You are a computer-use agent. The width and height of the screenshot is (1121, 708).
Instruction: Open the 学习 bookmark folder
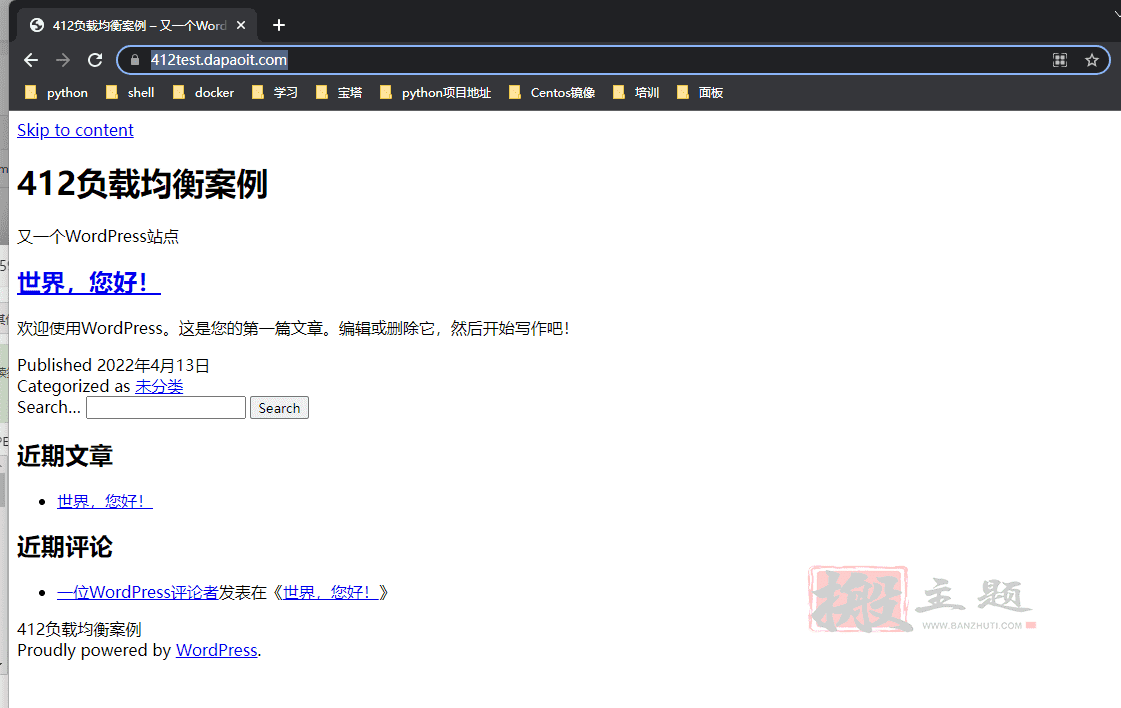[x=275, y=93]
